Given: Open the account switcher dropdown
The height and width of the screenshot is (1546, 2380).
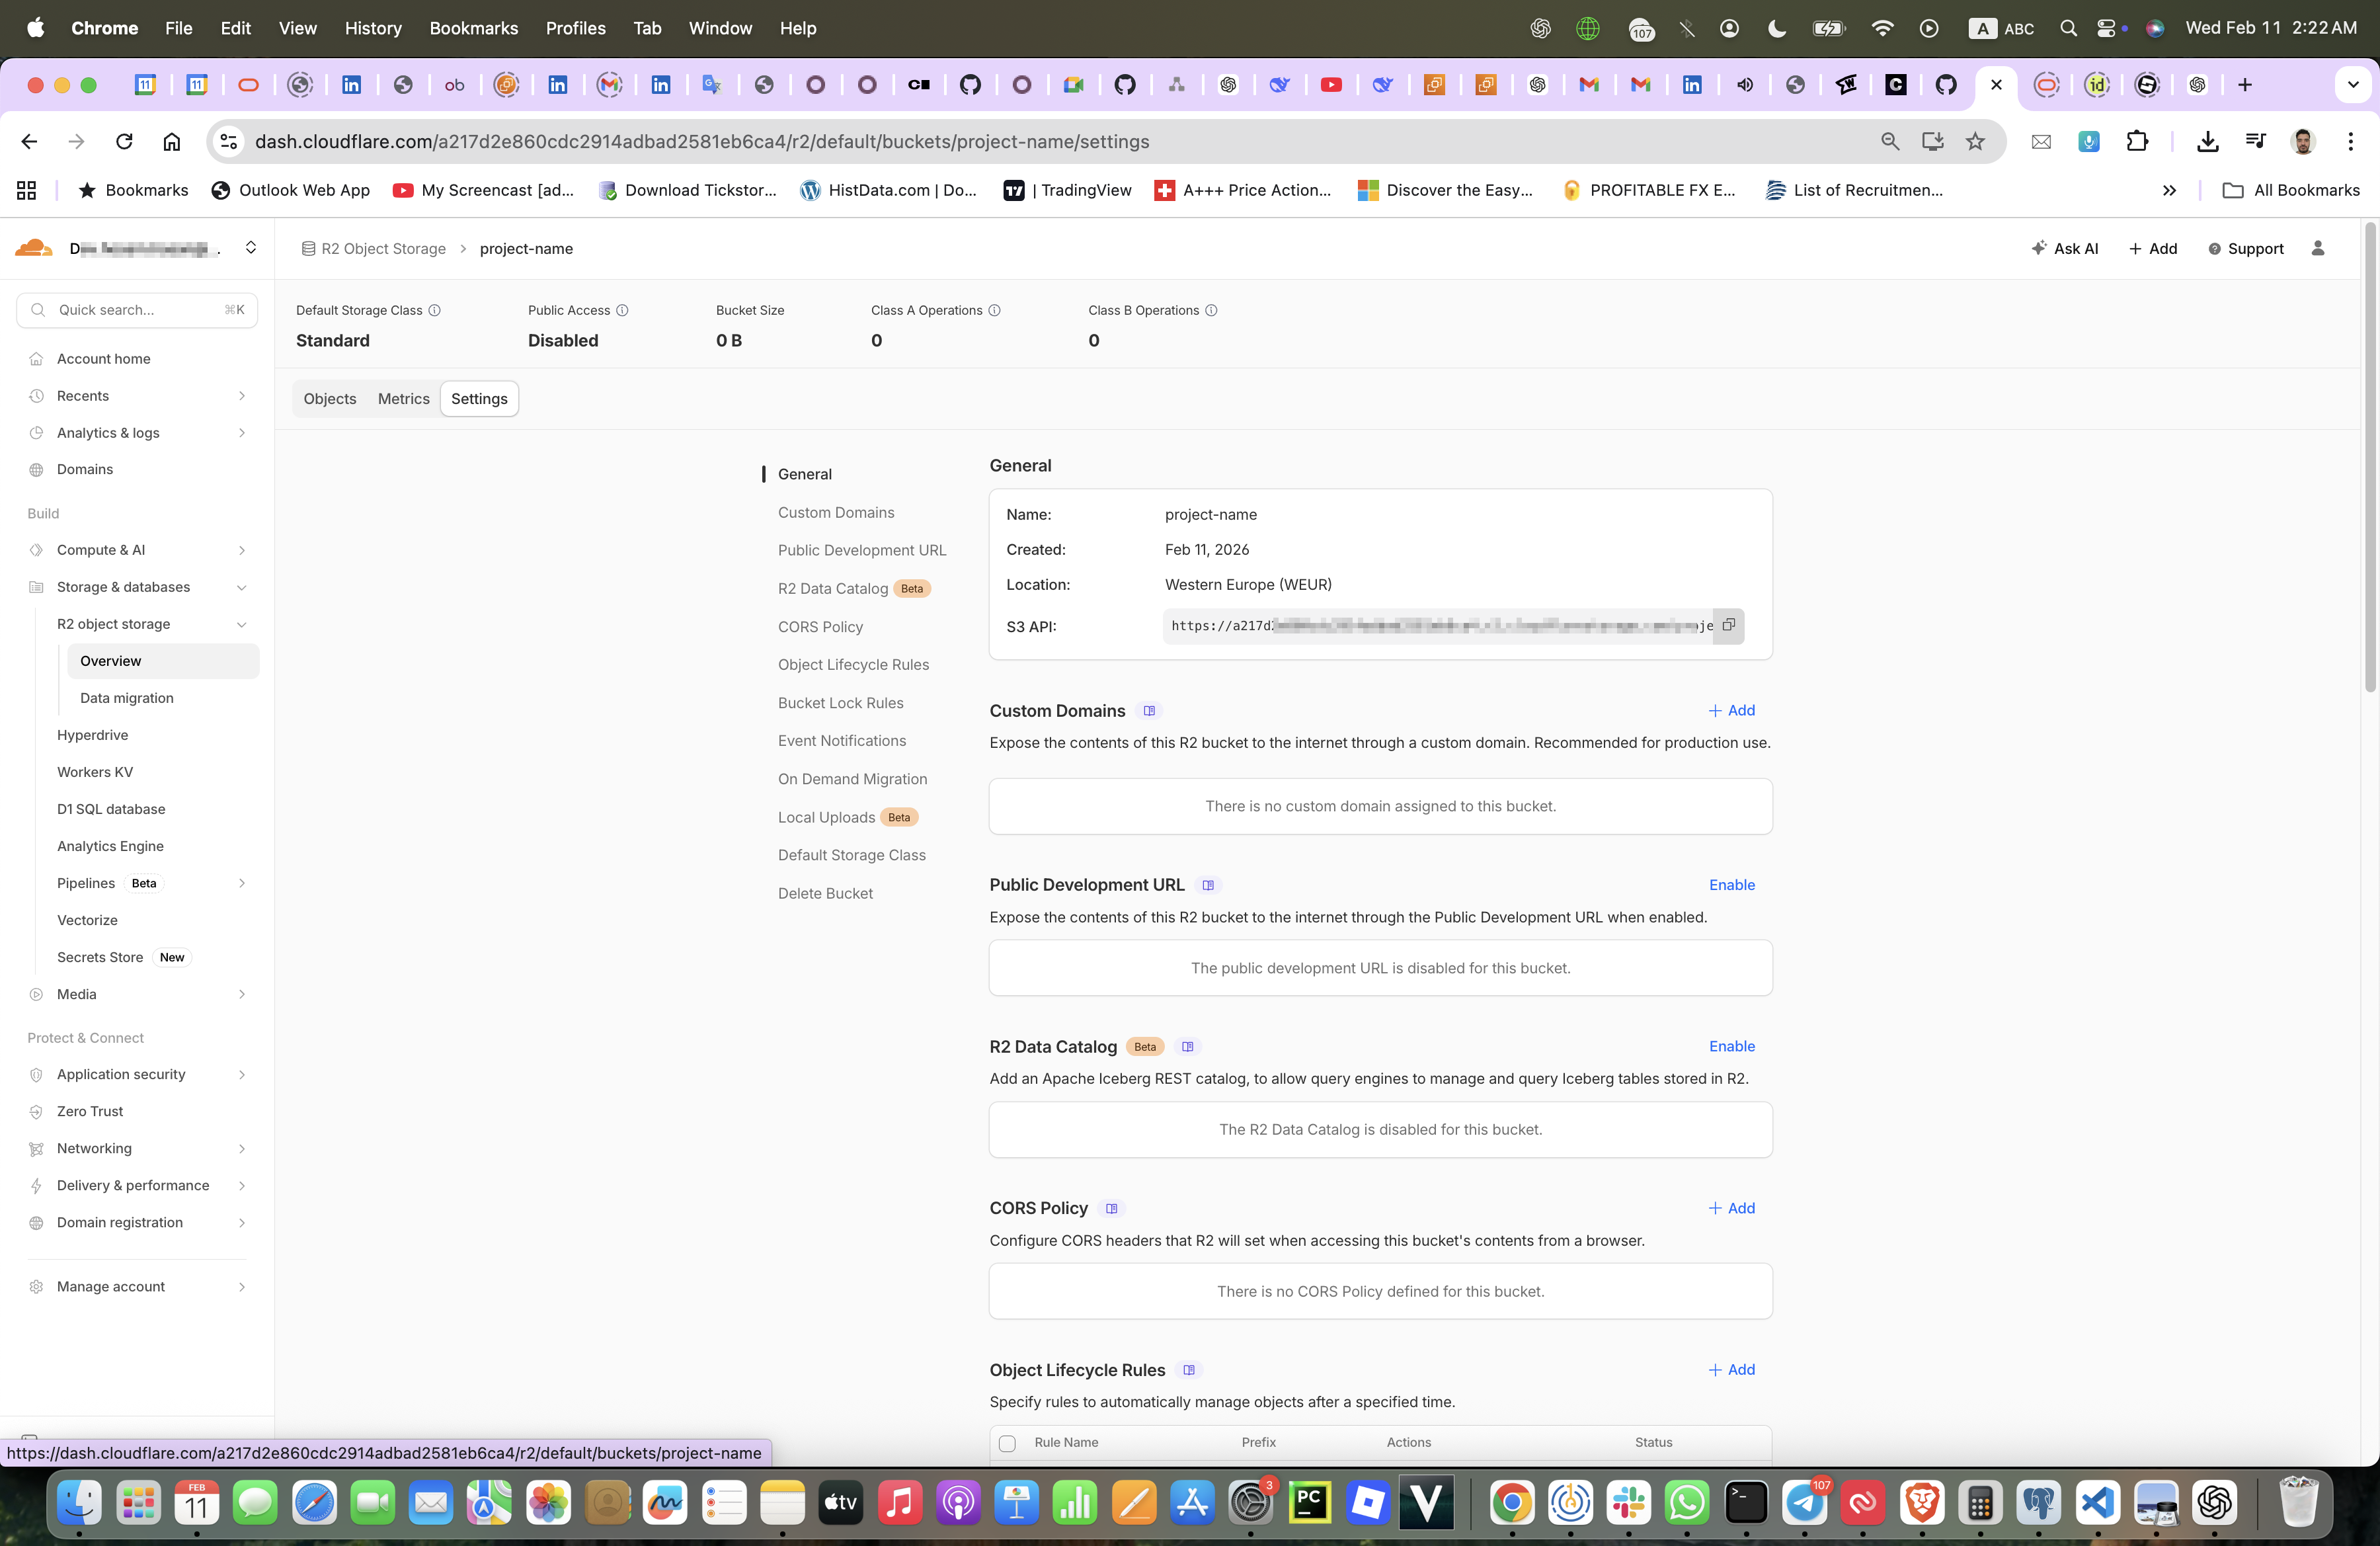Looking at the screenshot, I should tap(251, 248).
